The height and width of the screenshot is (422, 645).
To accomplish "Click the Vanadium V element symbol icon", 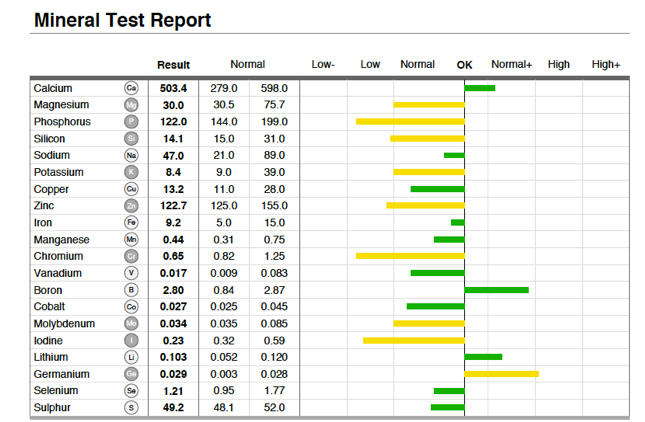I will (x=131, y=273).
